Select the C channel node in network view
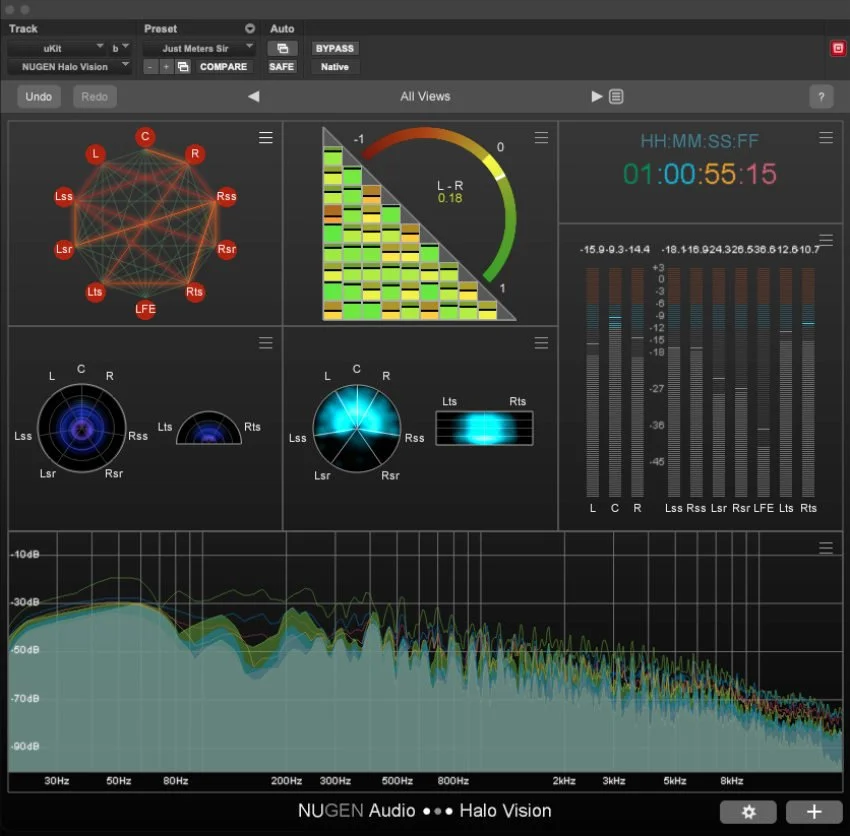The height and width of the screenshot is (836, 850). pos(145,137)
